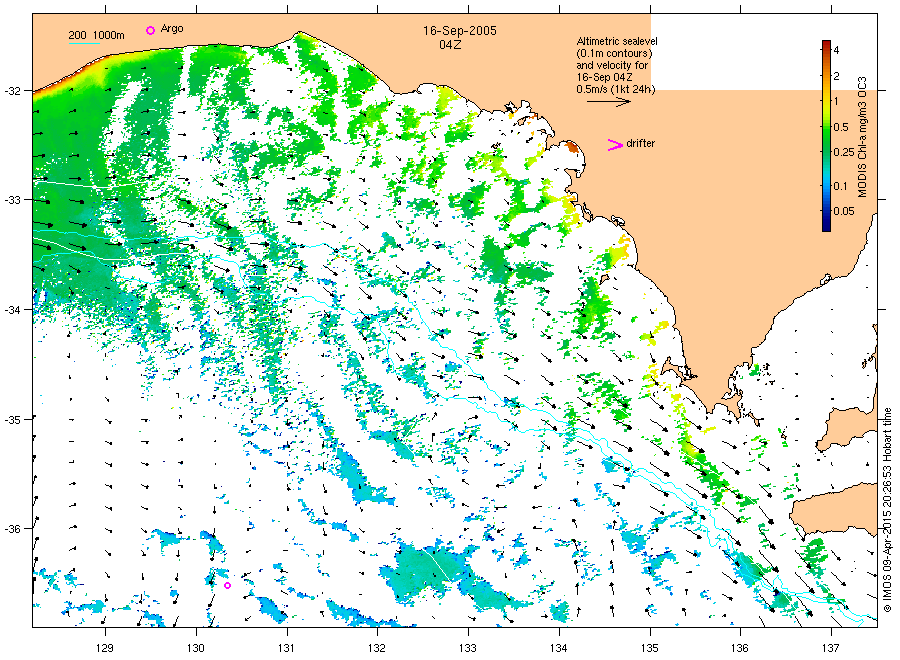The height and width of the screenshot is (660, 900).
Task: Click the colorbar tick label '0.5'
Action: [841, 127]
